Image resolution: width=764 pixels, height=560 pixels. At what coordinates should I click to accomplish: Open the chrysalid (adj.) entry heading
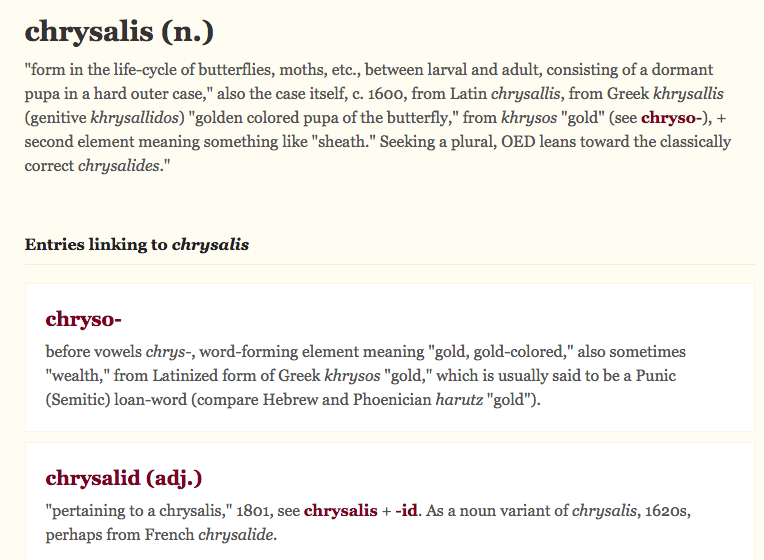tap(124, 477)
